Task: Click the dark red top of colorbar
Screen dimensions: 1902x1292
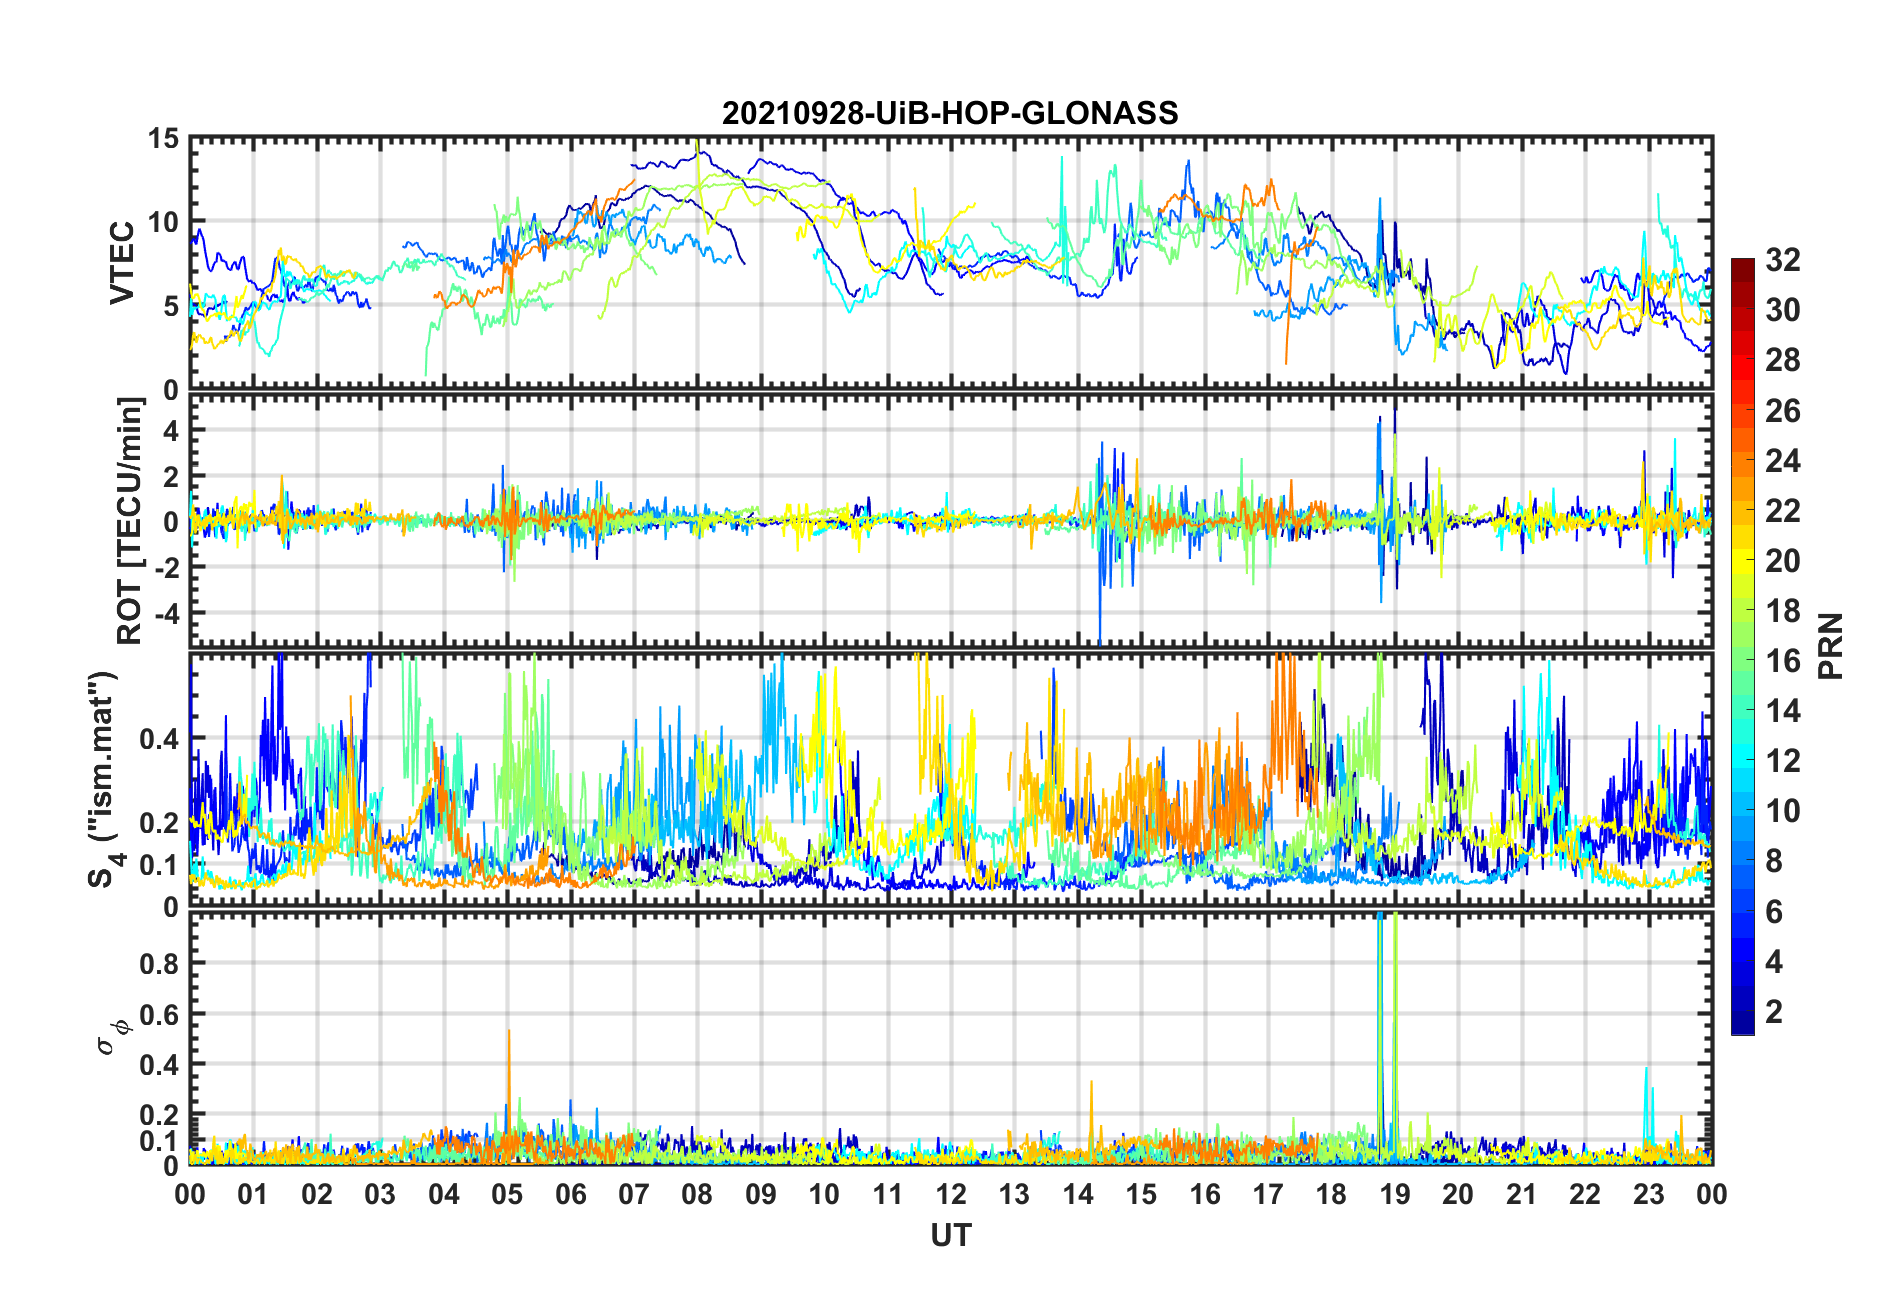Action: click(x=1743, y=266)
